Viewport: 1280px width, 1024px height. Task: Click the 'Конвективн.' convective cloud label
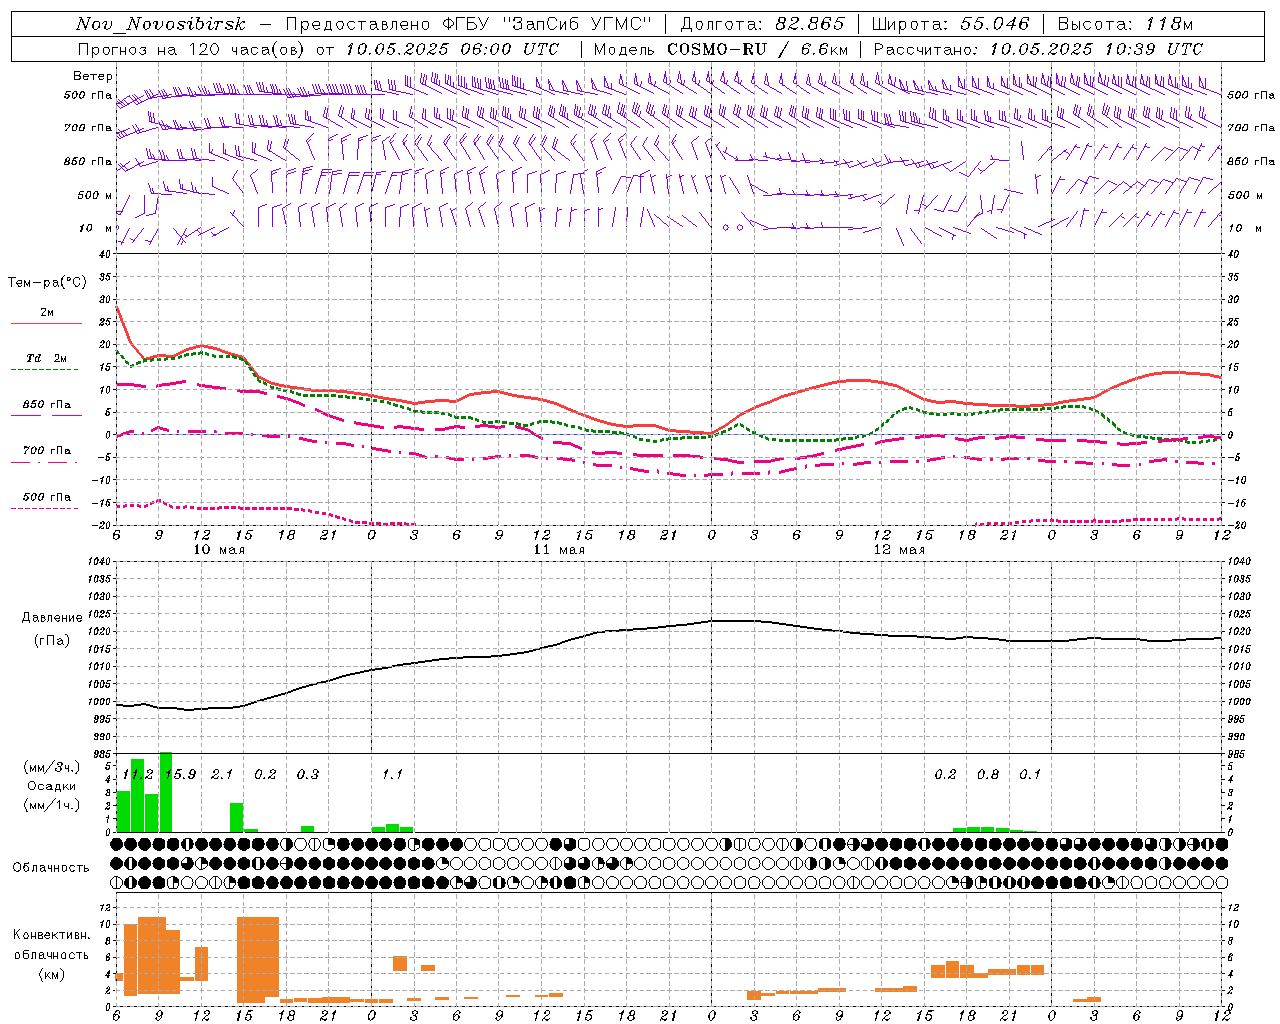coord(52,934)
